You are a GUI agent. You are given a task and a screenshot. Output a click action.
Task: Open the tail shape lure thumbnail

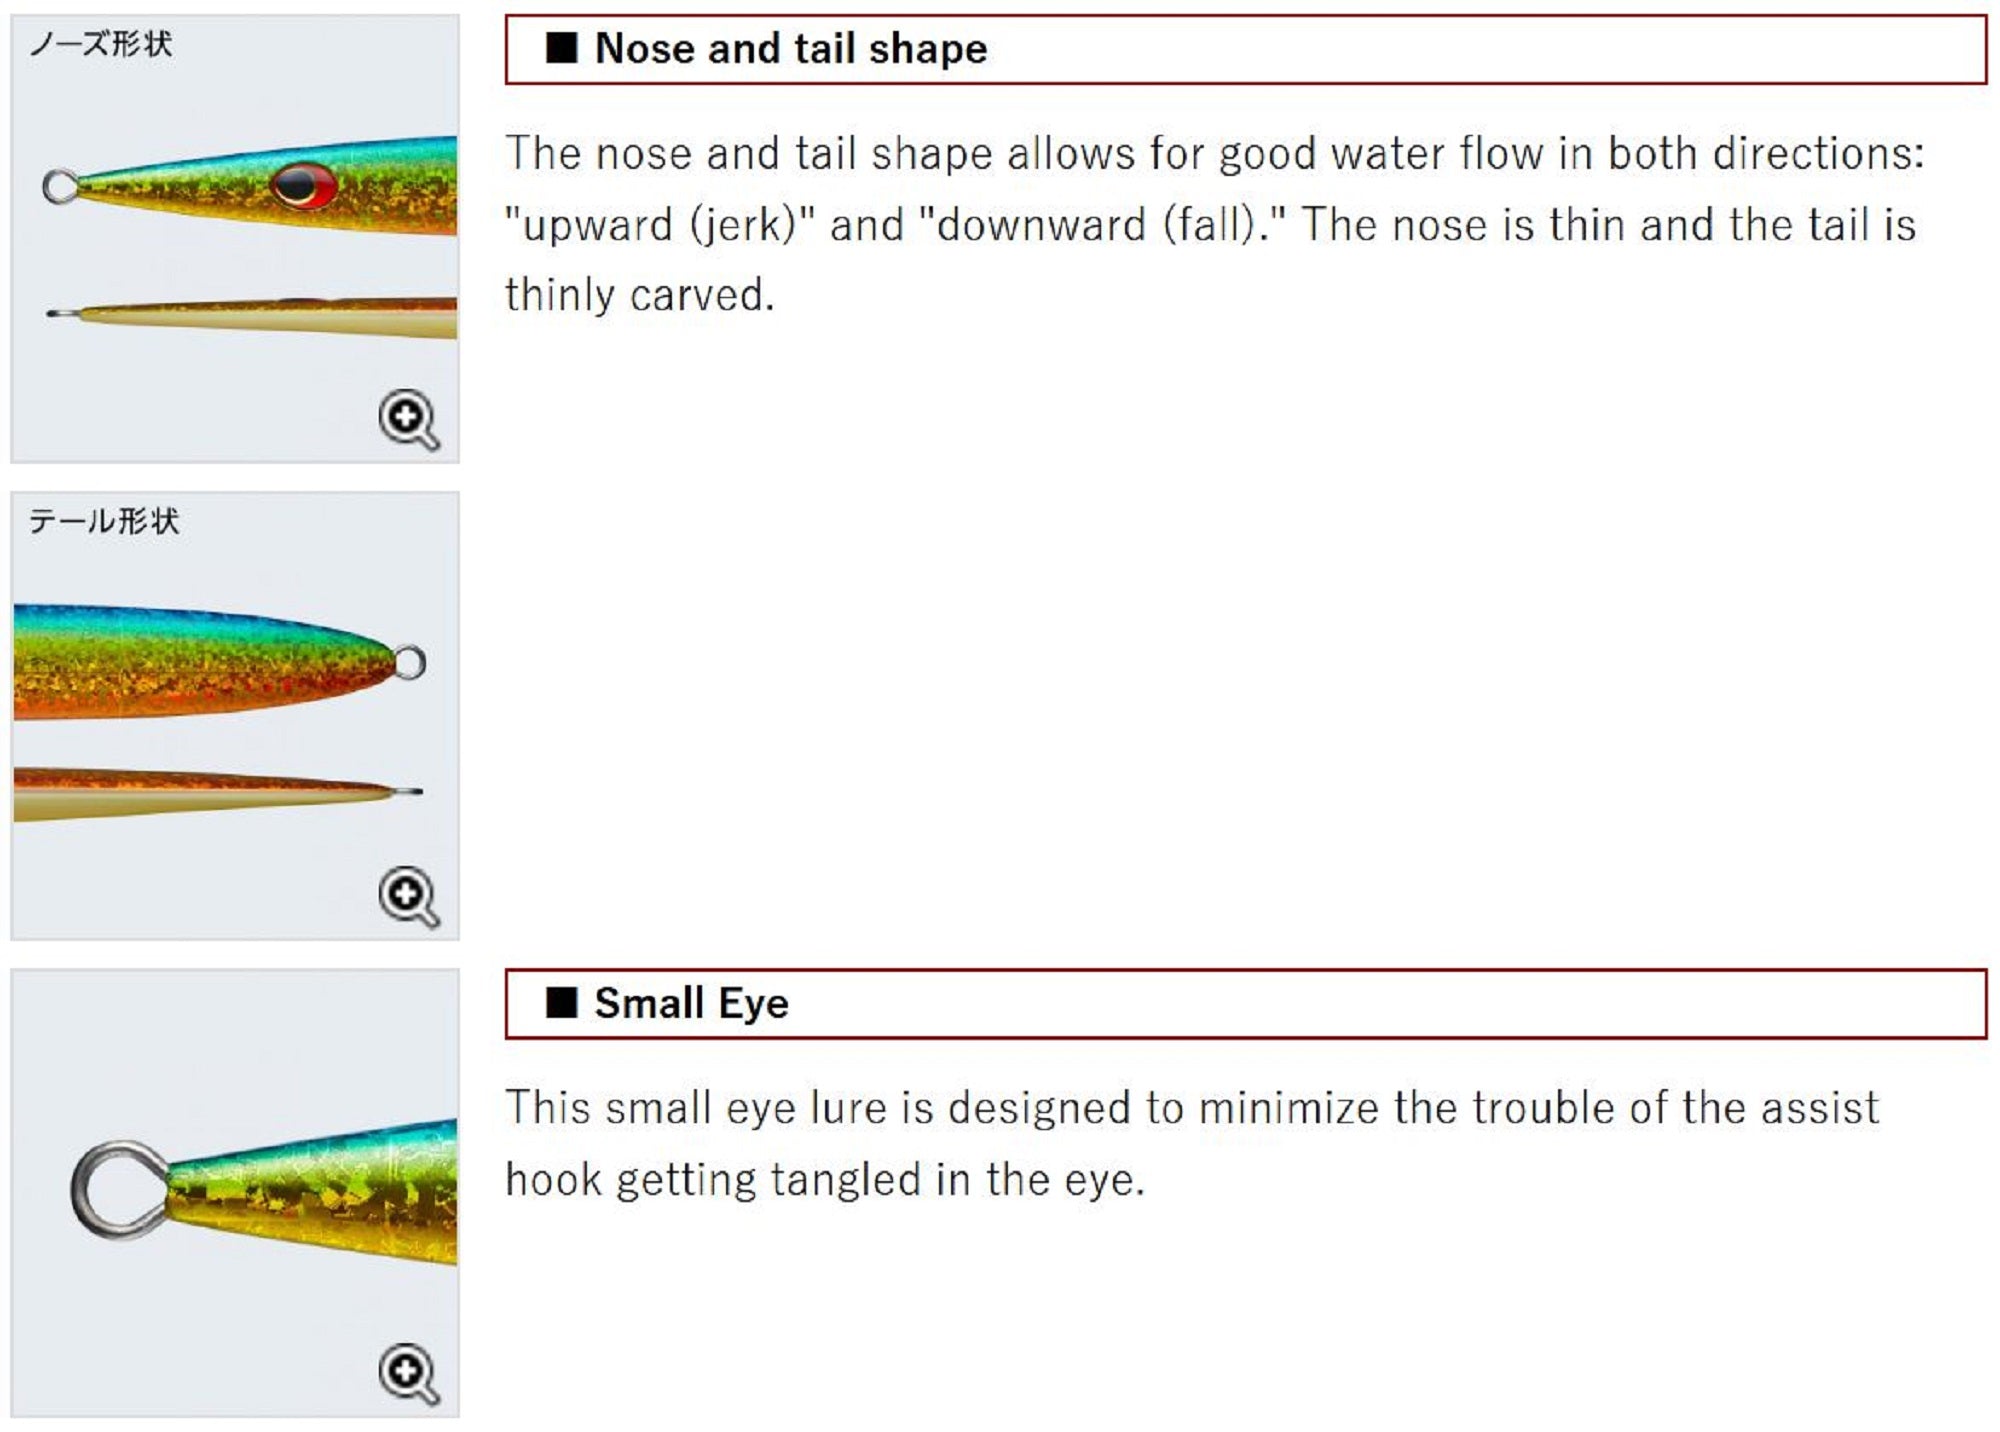(235, 715)
